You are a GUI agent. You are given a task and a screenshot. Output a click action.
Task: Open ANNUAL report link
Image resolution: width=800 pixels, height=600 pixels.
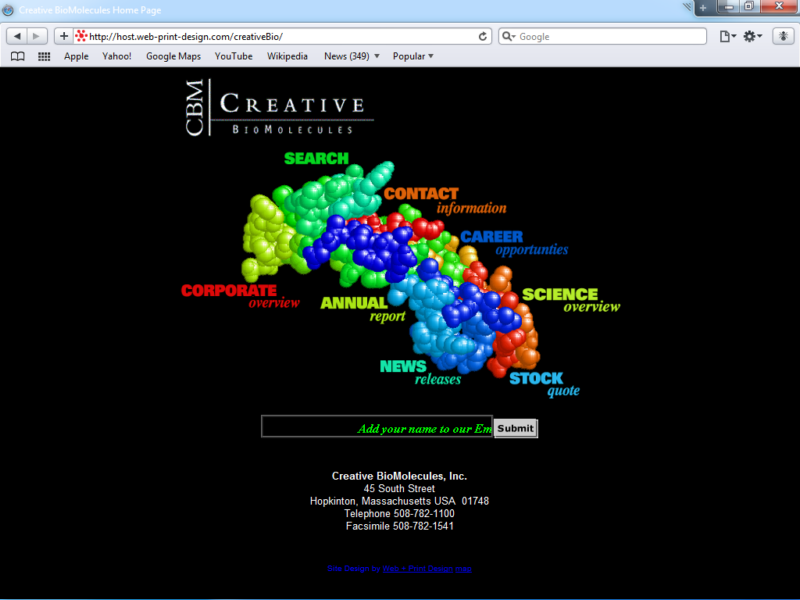pyautogui.click(x=363, y=309)
